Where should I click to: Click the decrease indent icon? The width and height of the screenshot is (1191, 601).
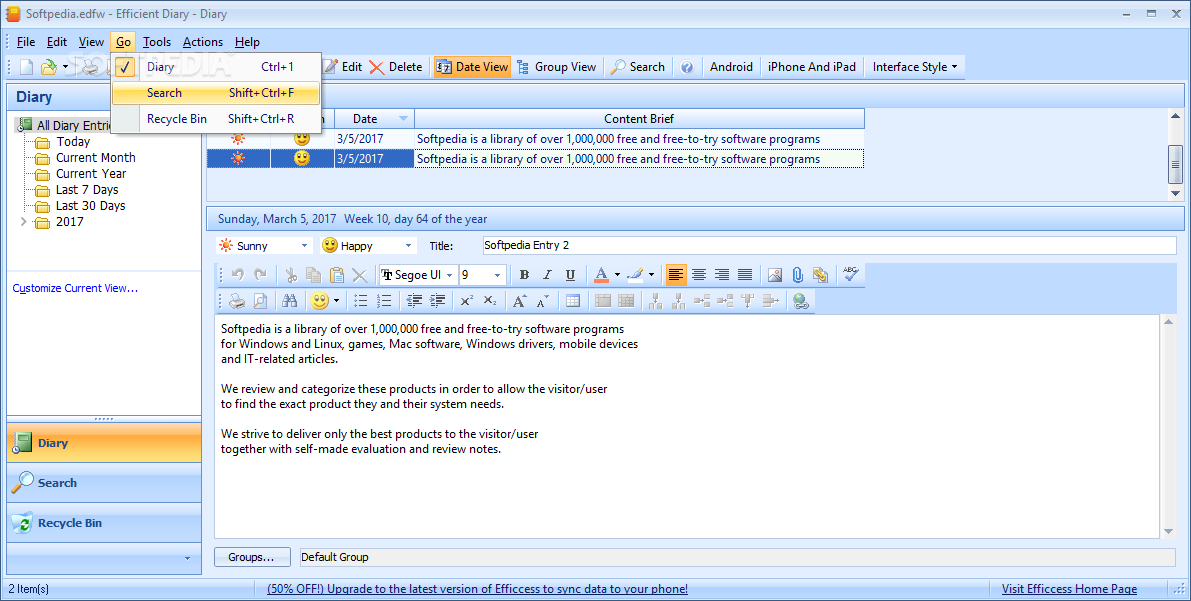click(414, 301)
